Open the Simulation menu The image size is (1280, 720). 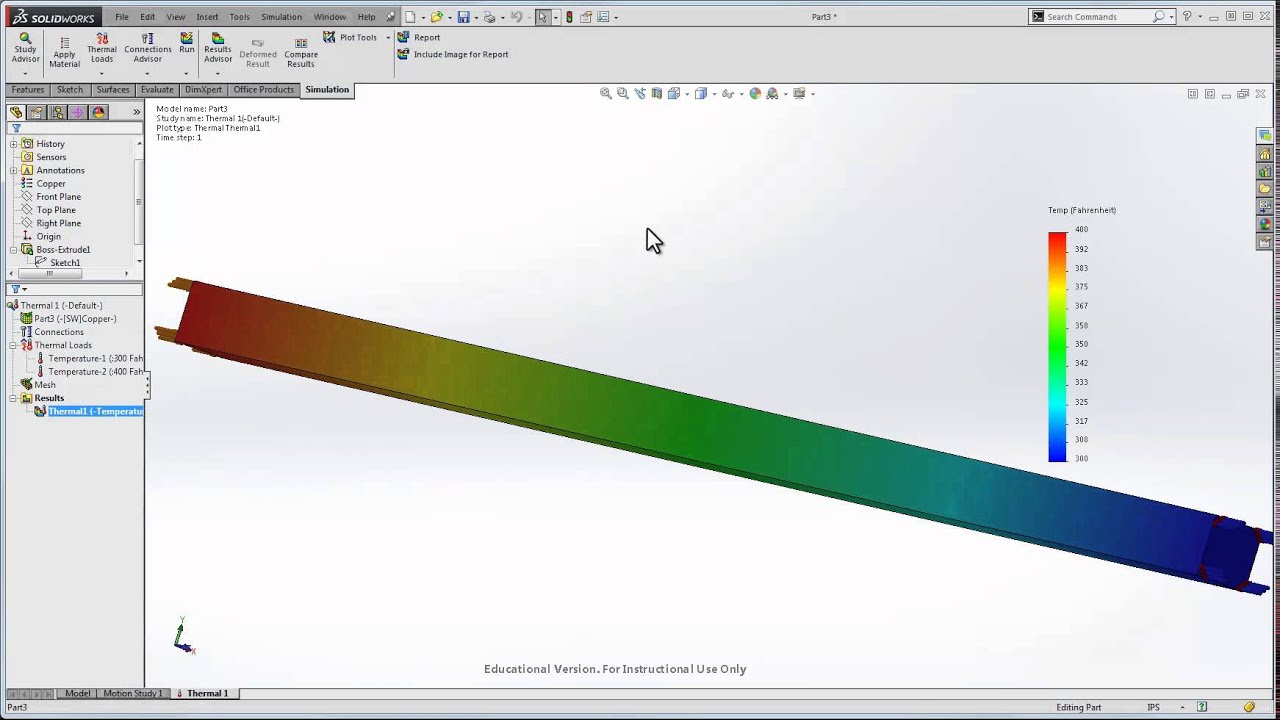281,17
